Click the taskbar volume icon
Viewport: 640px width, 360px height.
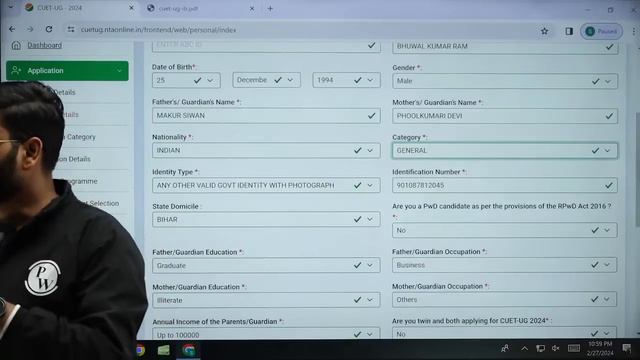click(x=556, y=348)
